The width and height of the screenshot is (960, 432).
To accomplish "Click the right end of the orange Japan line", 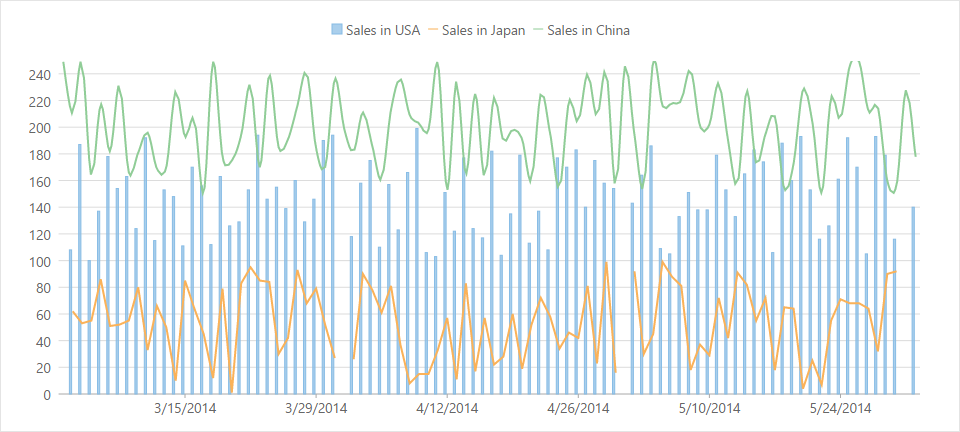I will 895,272.
